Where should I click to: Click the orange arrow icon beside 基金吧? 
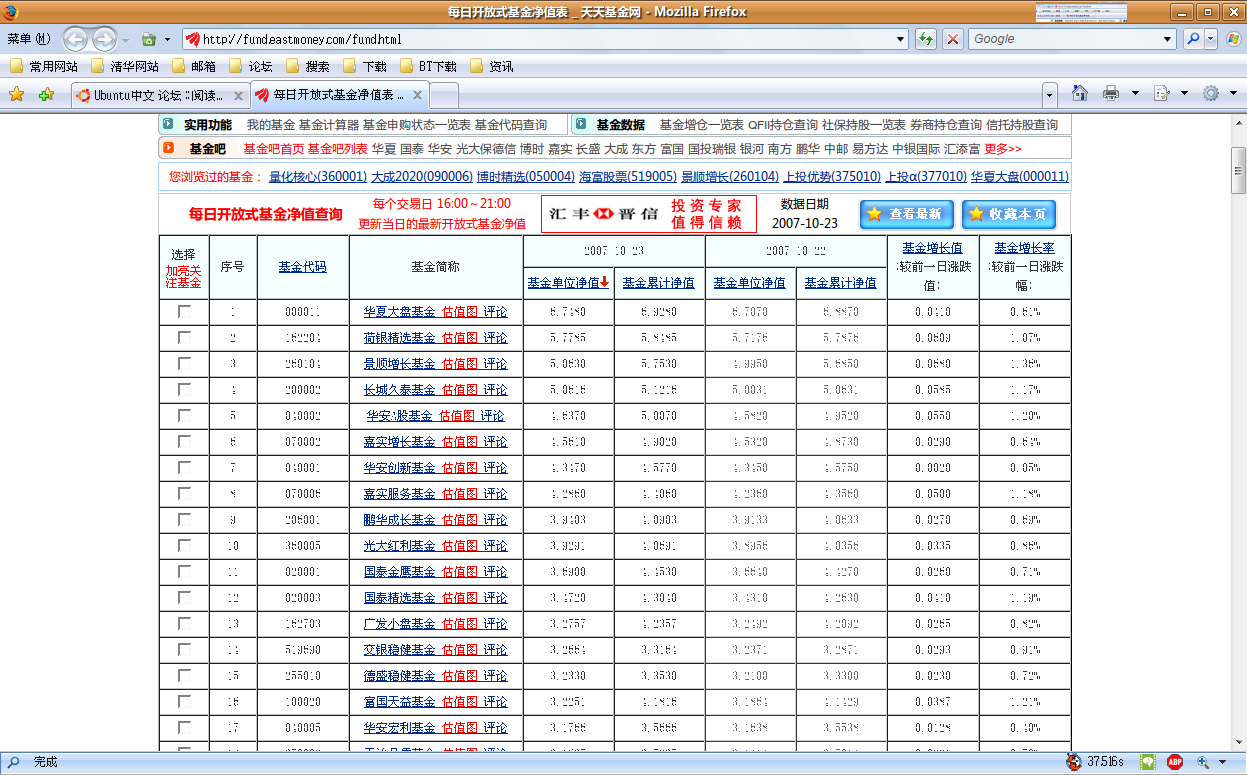(x=168, y=148)
